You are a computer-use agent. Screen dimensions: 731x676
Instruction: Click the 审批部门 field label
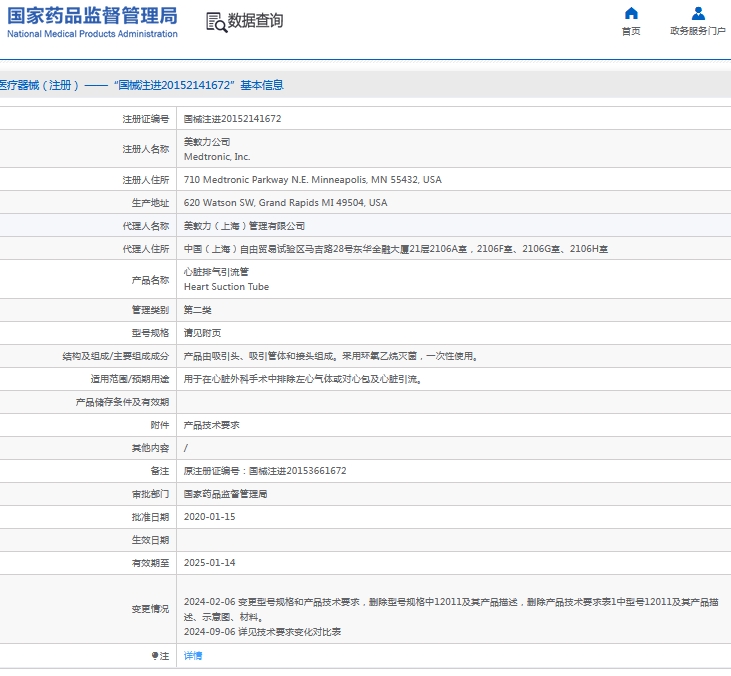(x=150, y=494)
